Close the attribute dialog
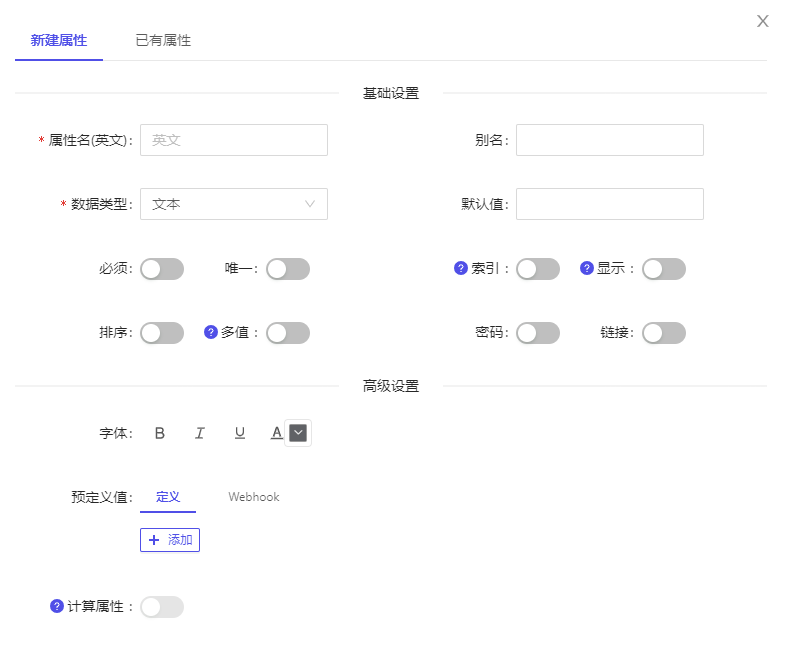Image resolution: width=785 pixels, height=652 pixels. pos(763,21)
